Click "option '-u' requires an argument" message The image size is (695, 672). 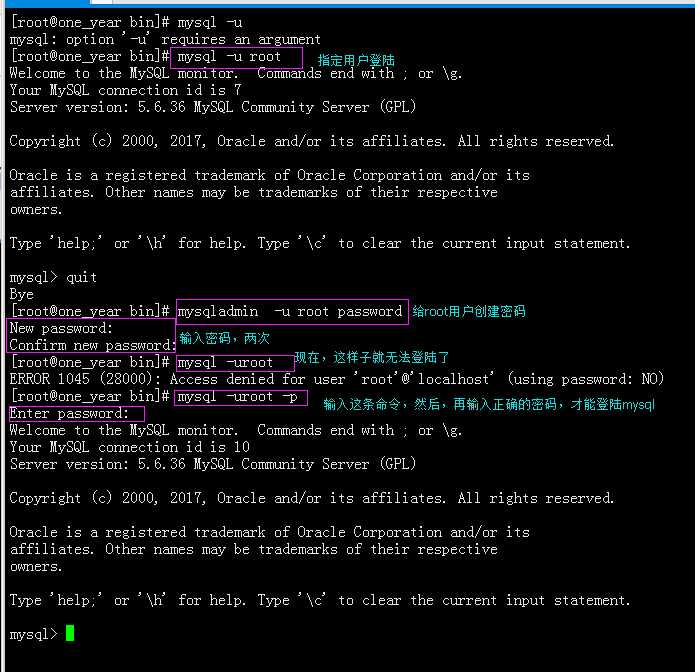193,39
